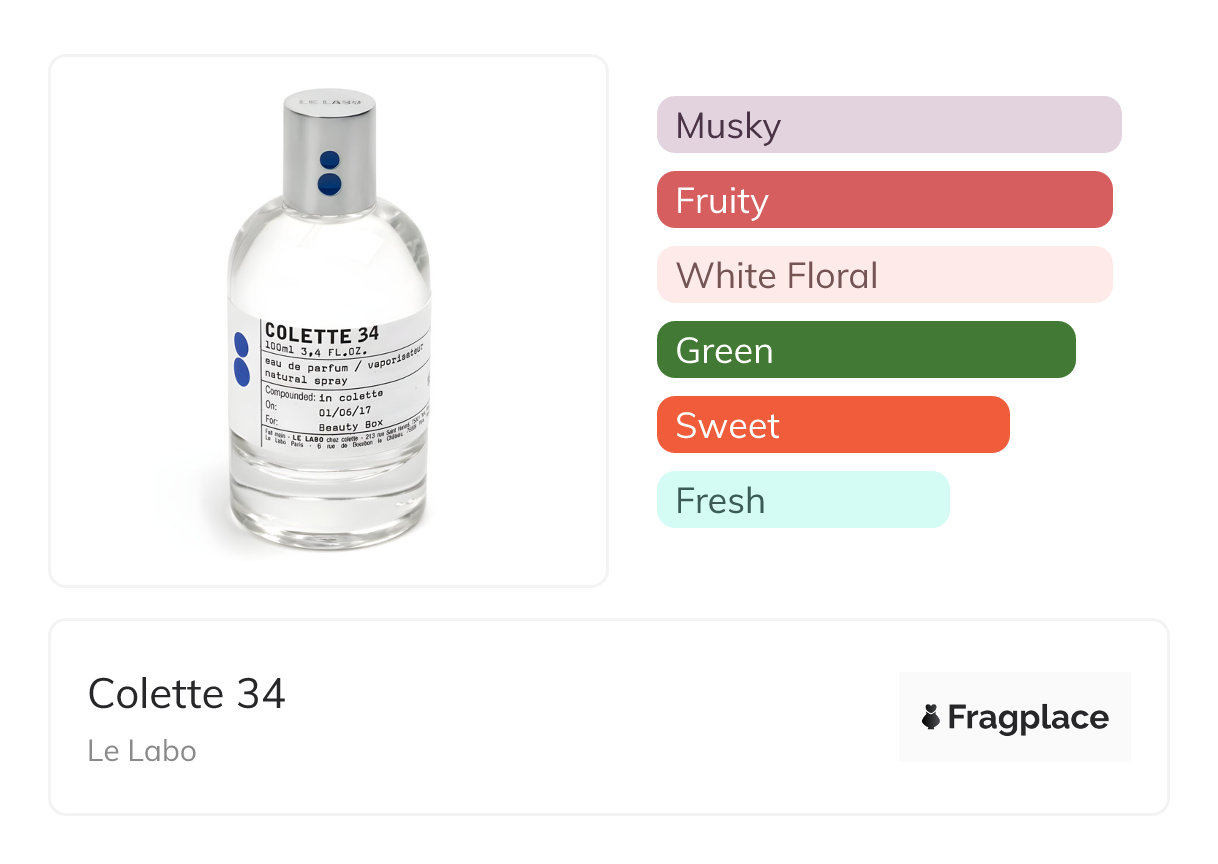Click the blue dots left of the bottle label
Screen dimensions: 1218x864
[241, 359]
